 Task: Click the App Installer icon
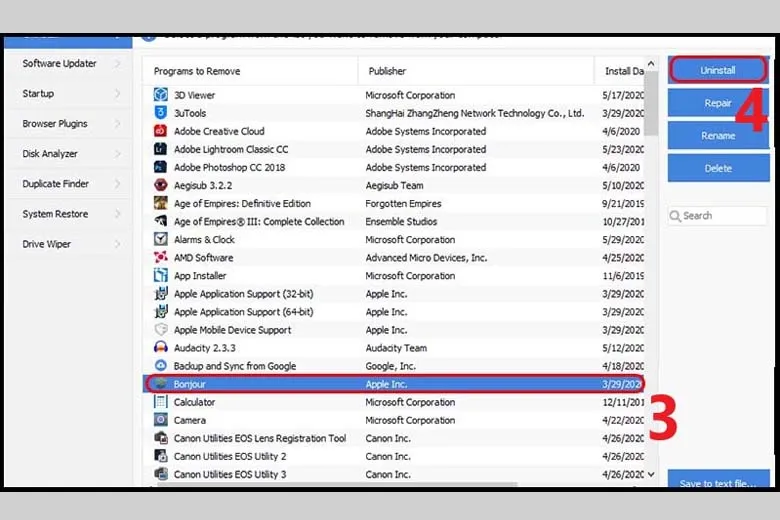point(160,275)
